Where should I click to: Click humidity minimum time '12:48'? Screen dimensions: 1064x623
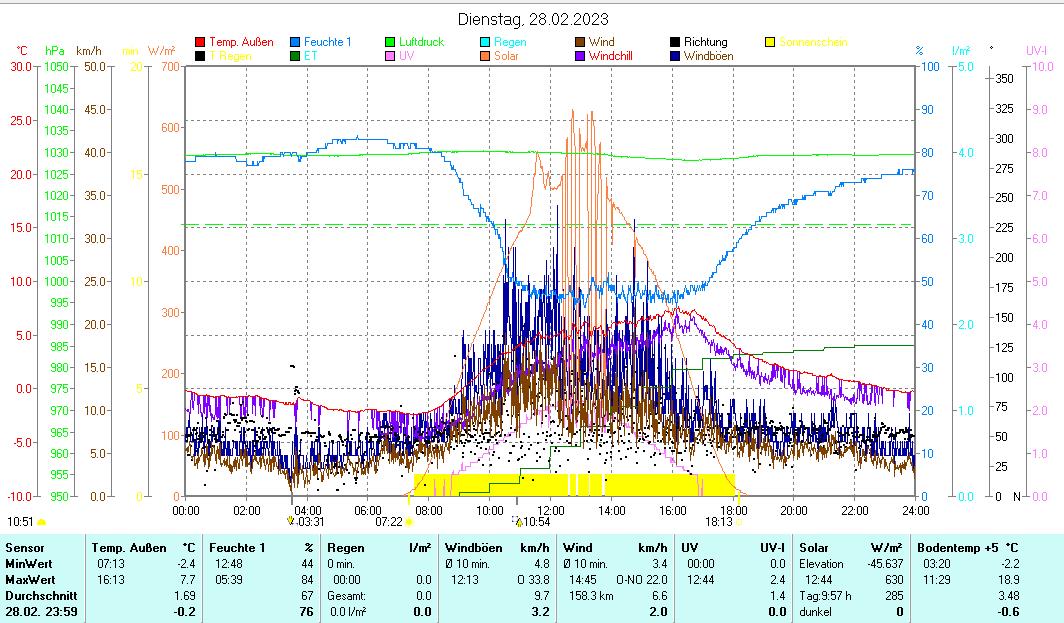[228, 563]
